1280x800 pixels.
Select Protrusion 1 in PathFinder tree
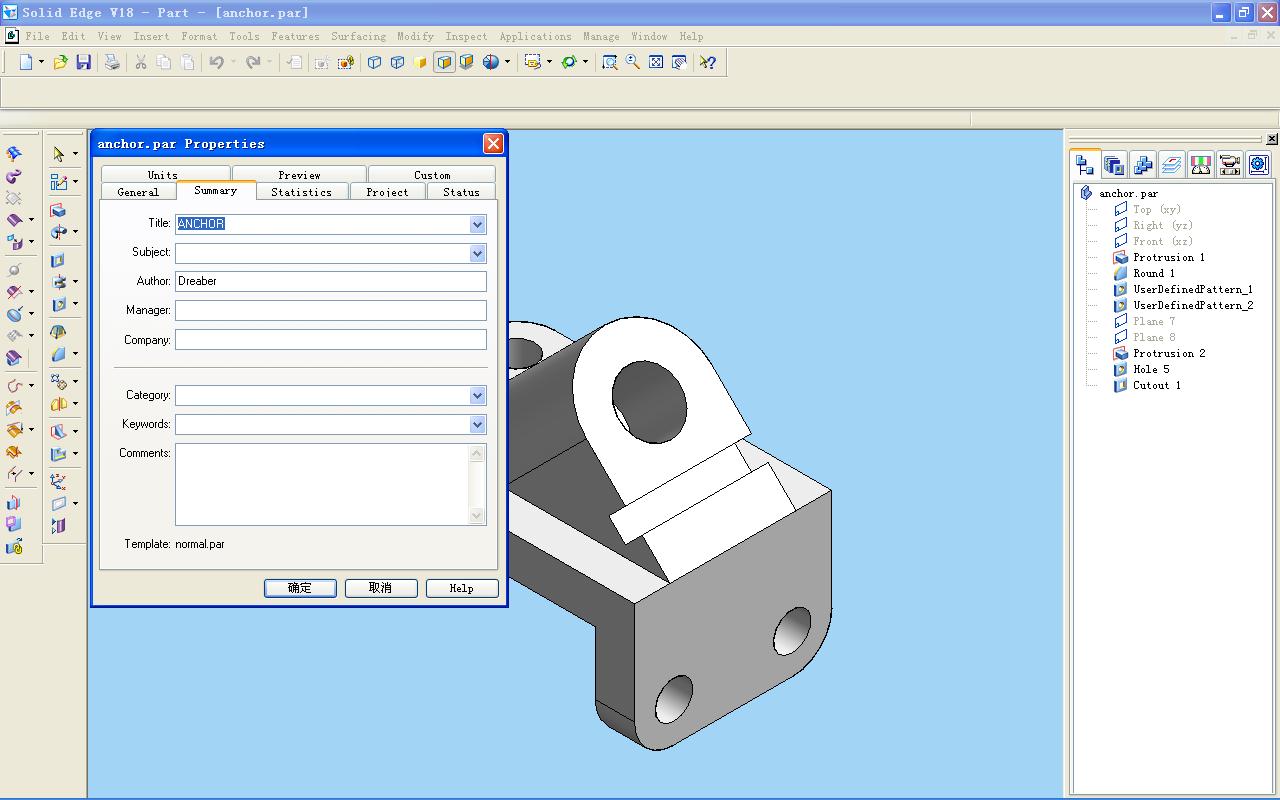click(1168, 257)
